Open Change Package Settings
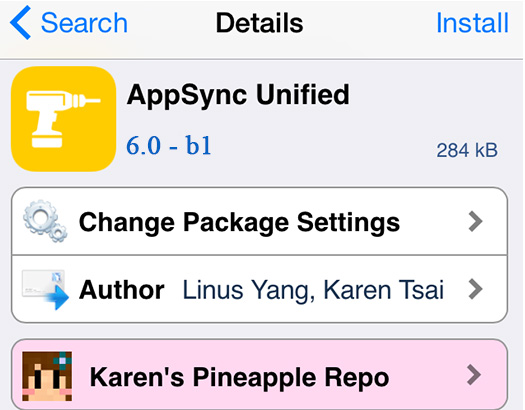Viewport: 525px width, 410px height. 259,221
